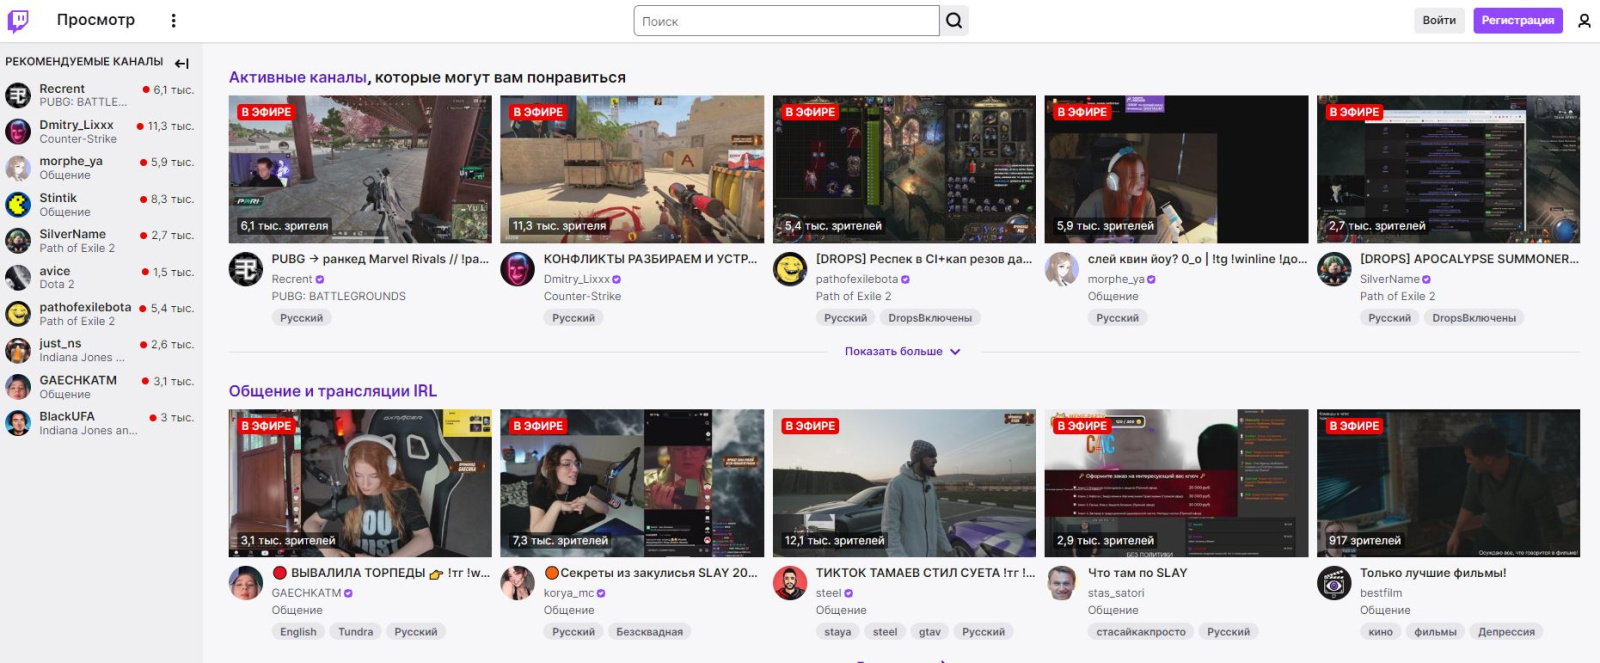Image resolution: width=1600 pixels, height=663 pixels.
Task: Open pathofexilebota DROPS stream thumbnail
Action: point(904,169)
